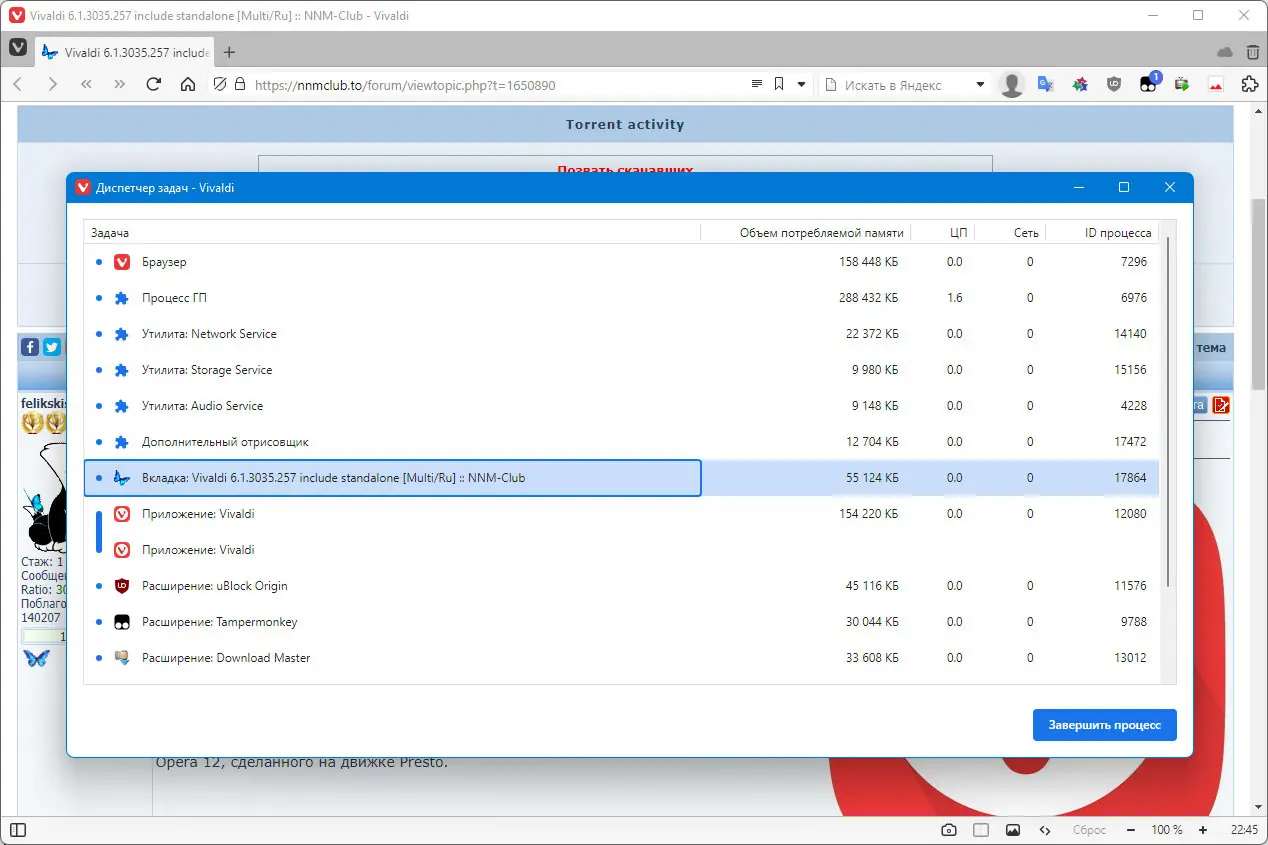Go to the home page

point(188,85)
